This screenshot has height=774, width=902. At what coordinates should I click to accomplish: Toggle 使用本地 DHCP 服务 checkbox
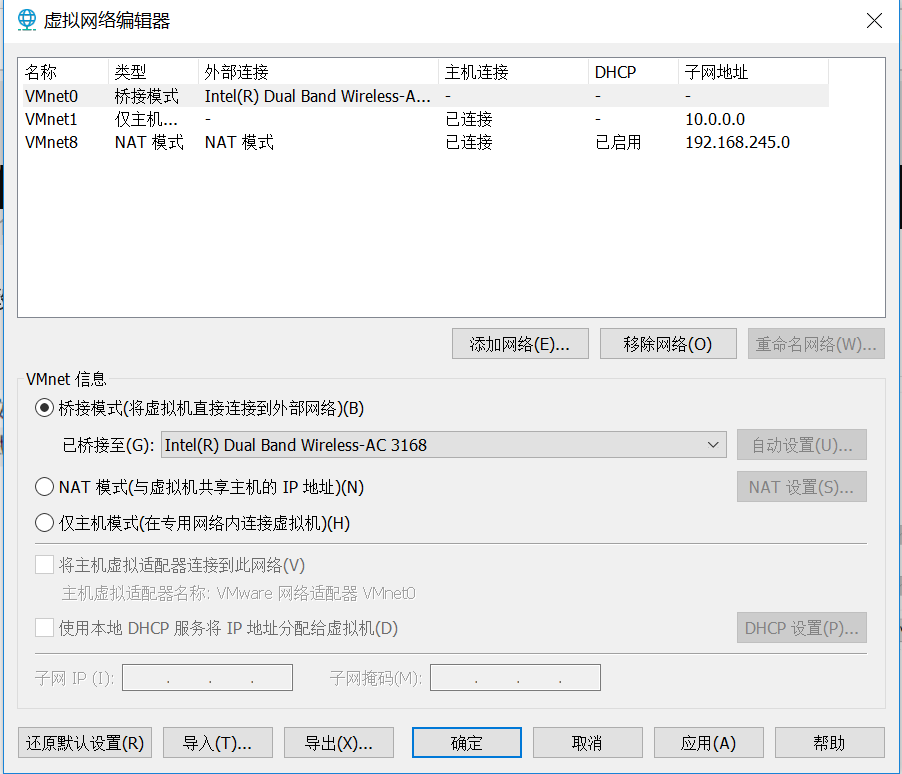(x=44, y=628)
